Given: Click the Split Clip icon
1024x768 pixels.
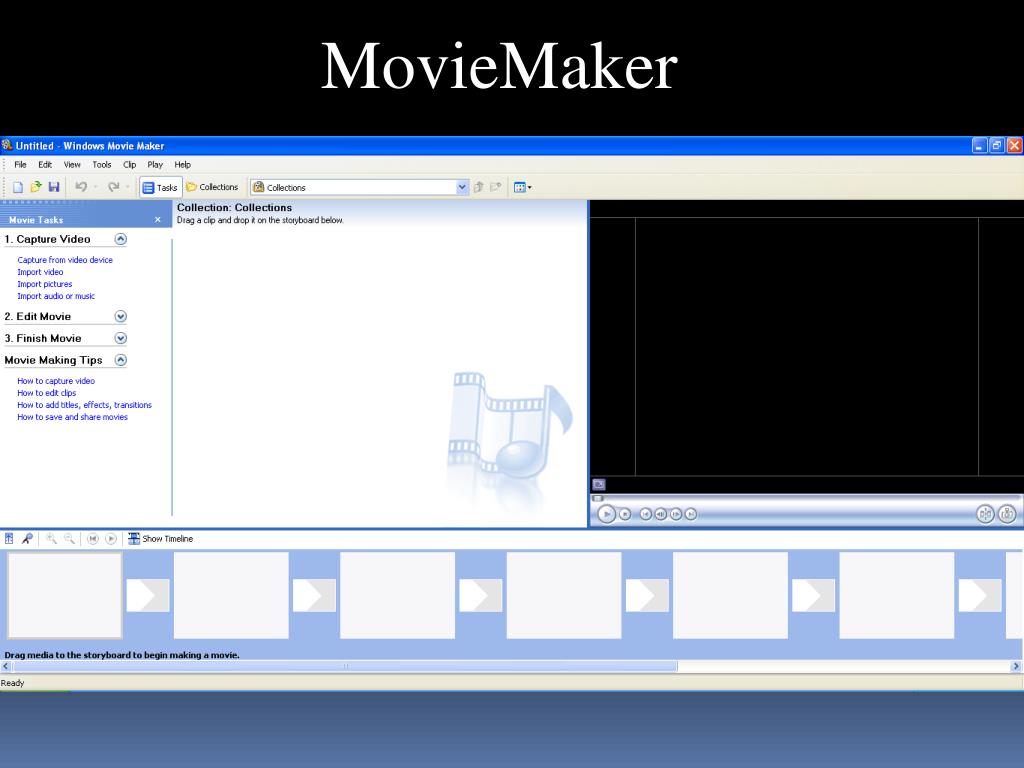Looking at the screenshot, I should (x=985, y=515).
